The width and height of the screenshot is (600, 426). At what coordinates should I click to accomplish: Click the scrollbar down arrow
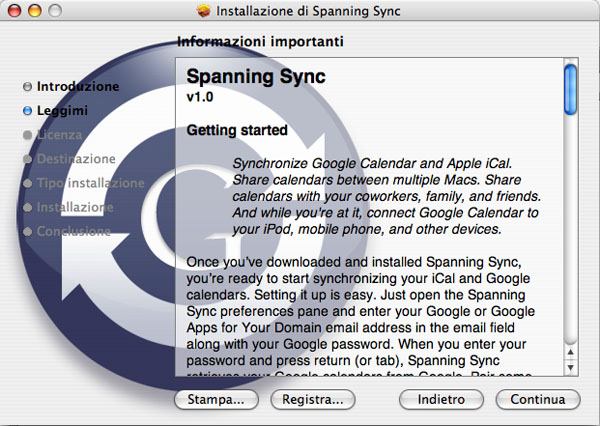tap(571, 367)
